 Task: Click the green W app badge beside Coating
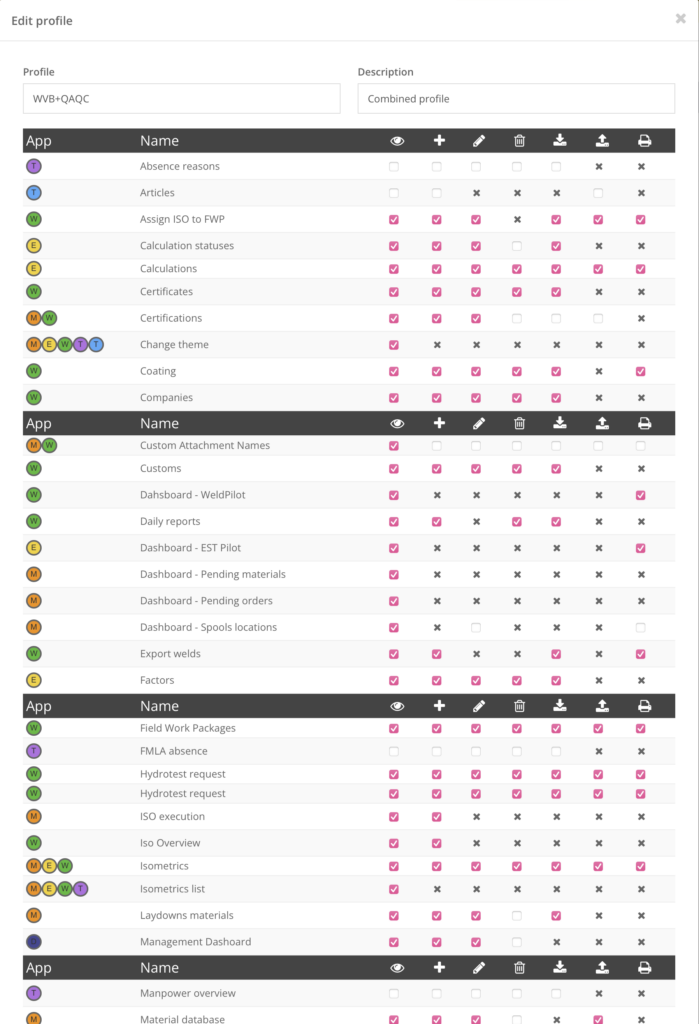pos(34,371)
